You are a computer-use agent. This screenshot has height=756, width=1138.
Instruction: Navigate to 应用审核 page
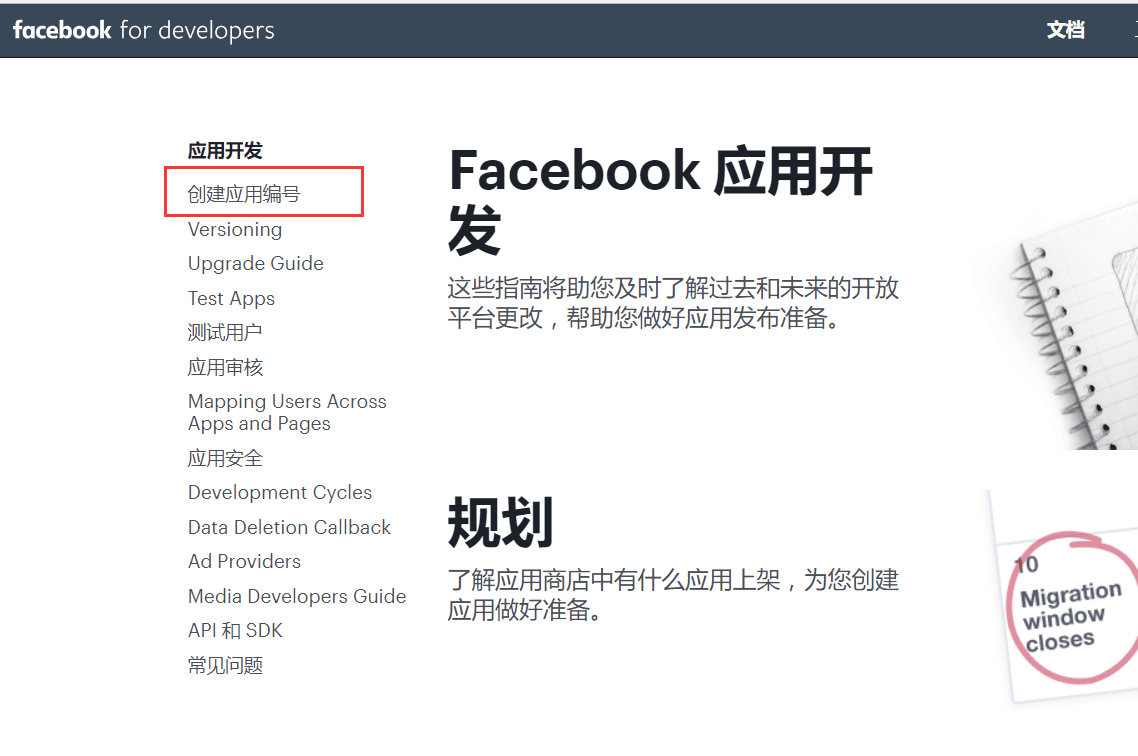(225, 367)
